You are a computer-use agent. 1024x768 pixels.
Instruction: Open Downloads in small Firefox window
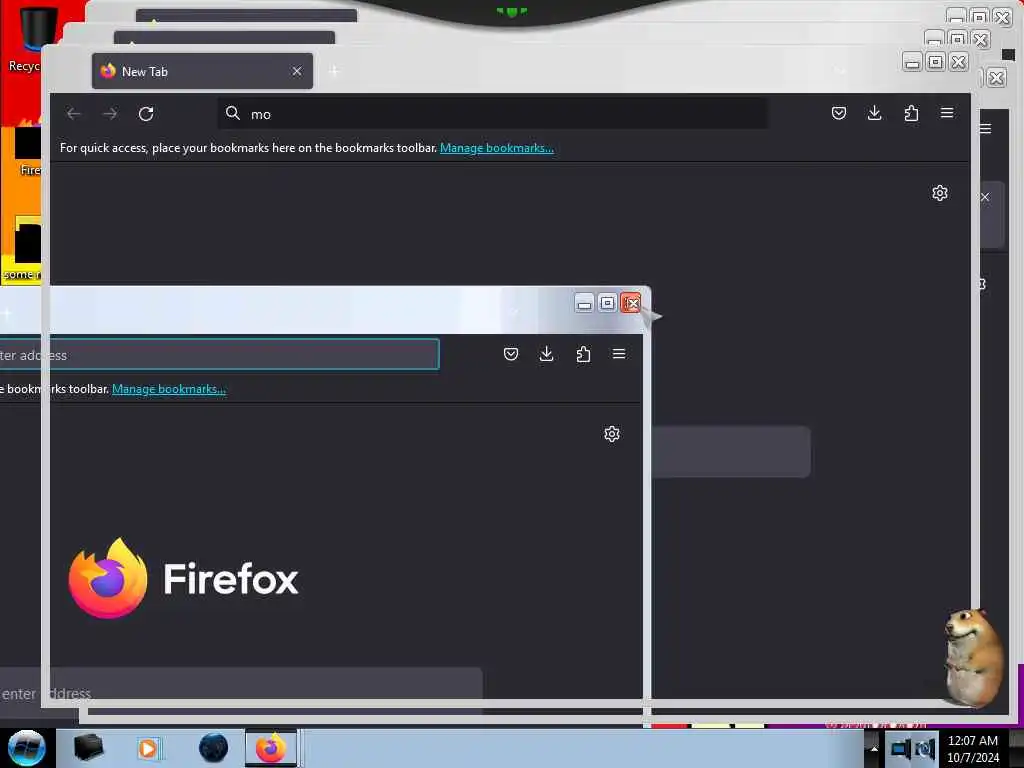click(547, 354)
